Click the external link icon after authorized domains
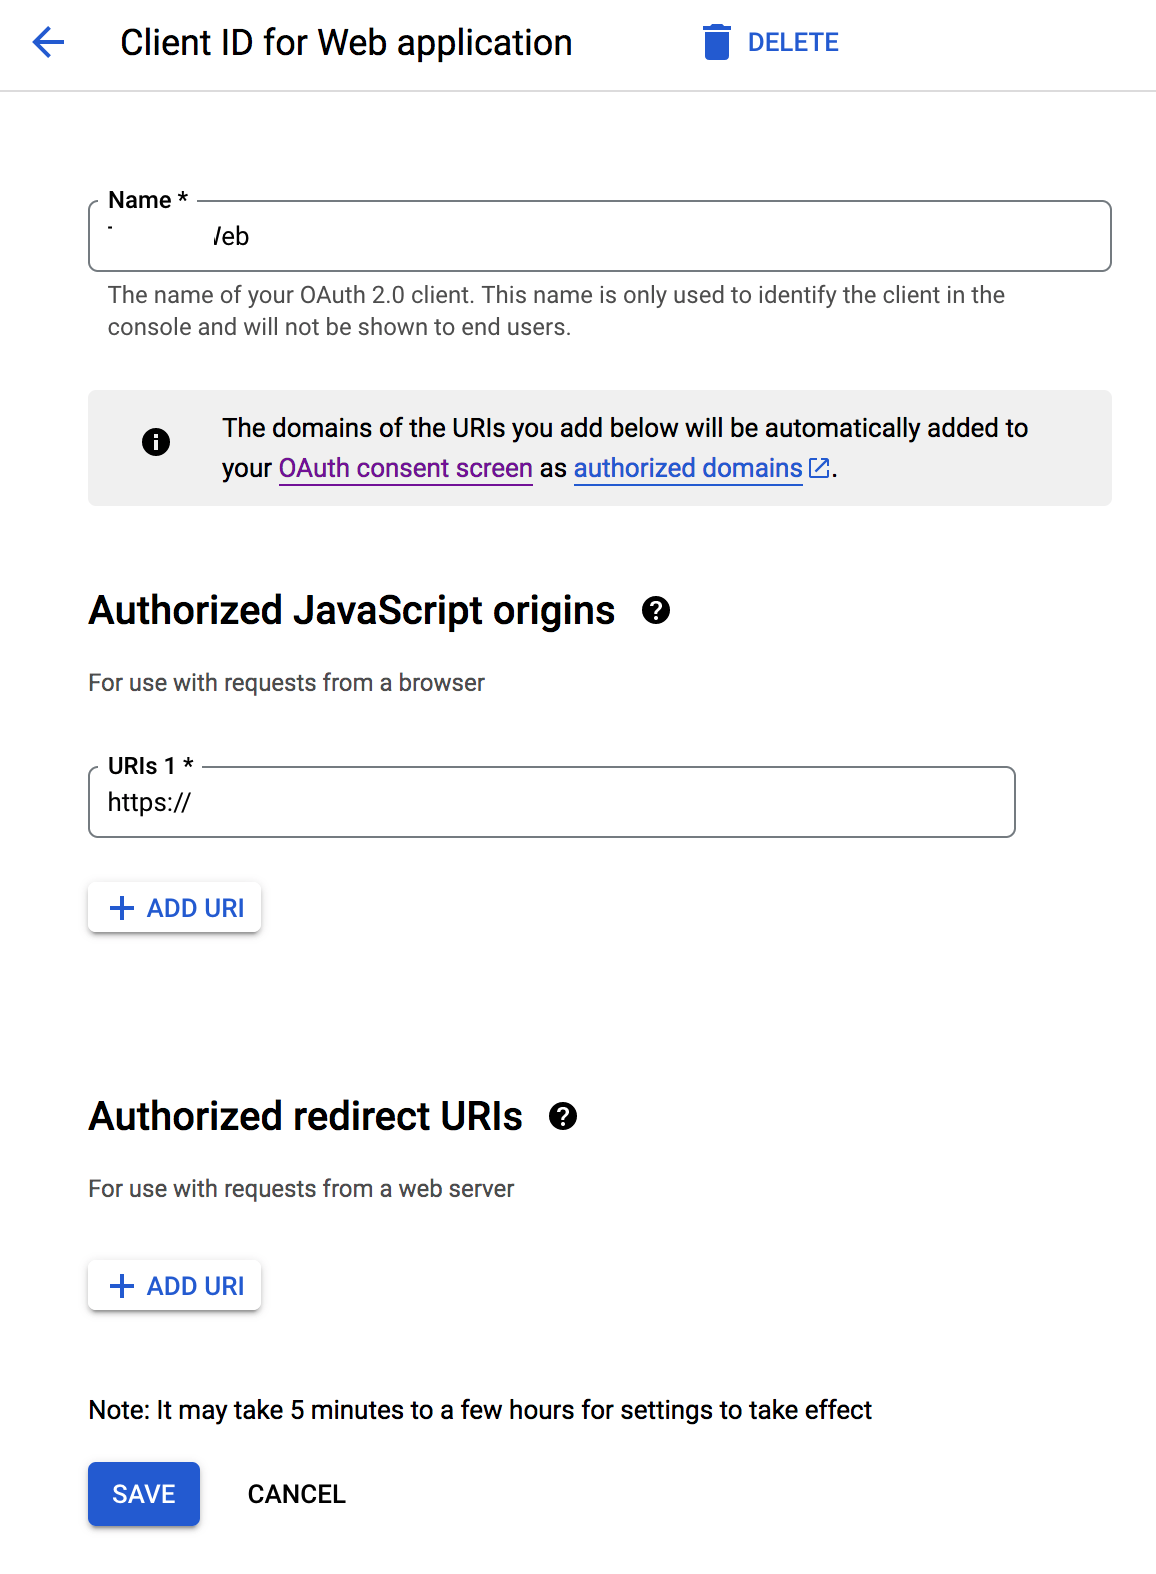The height and width of the screenshot is (1574, 1156). click(x=819, y=468)
